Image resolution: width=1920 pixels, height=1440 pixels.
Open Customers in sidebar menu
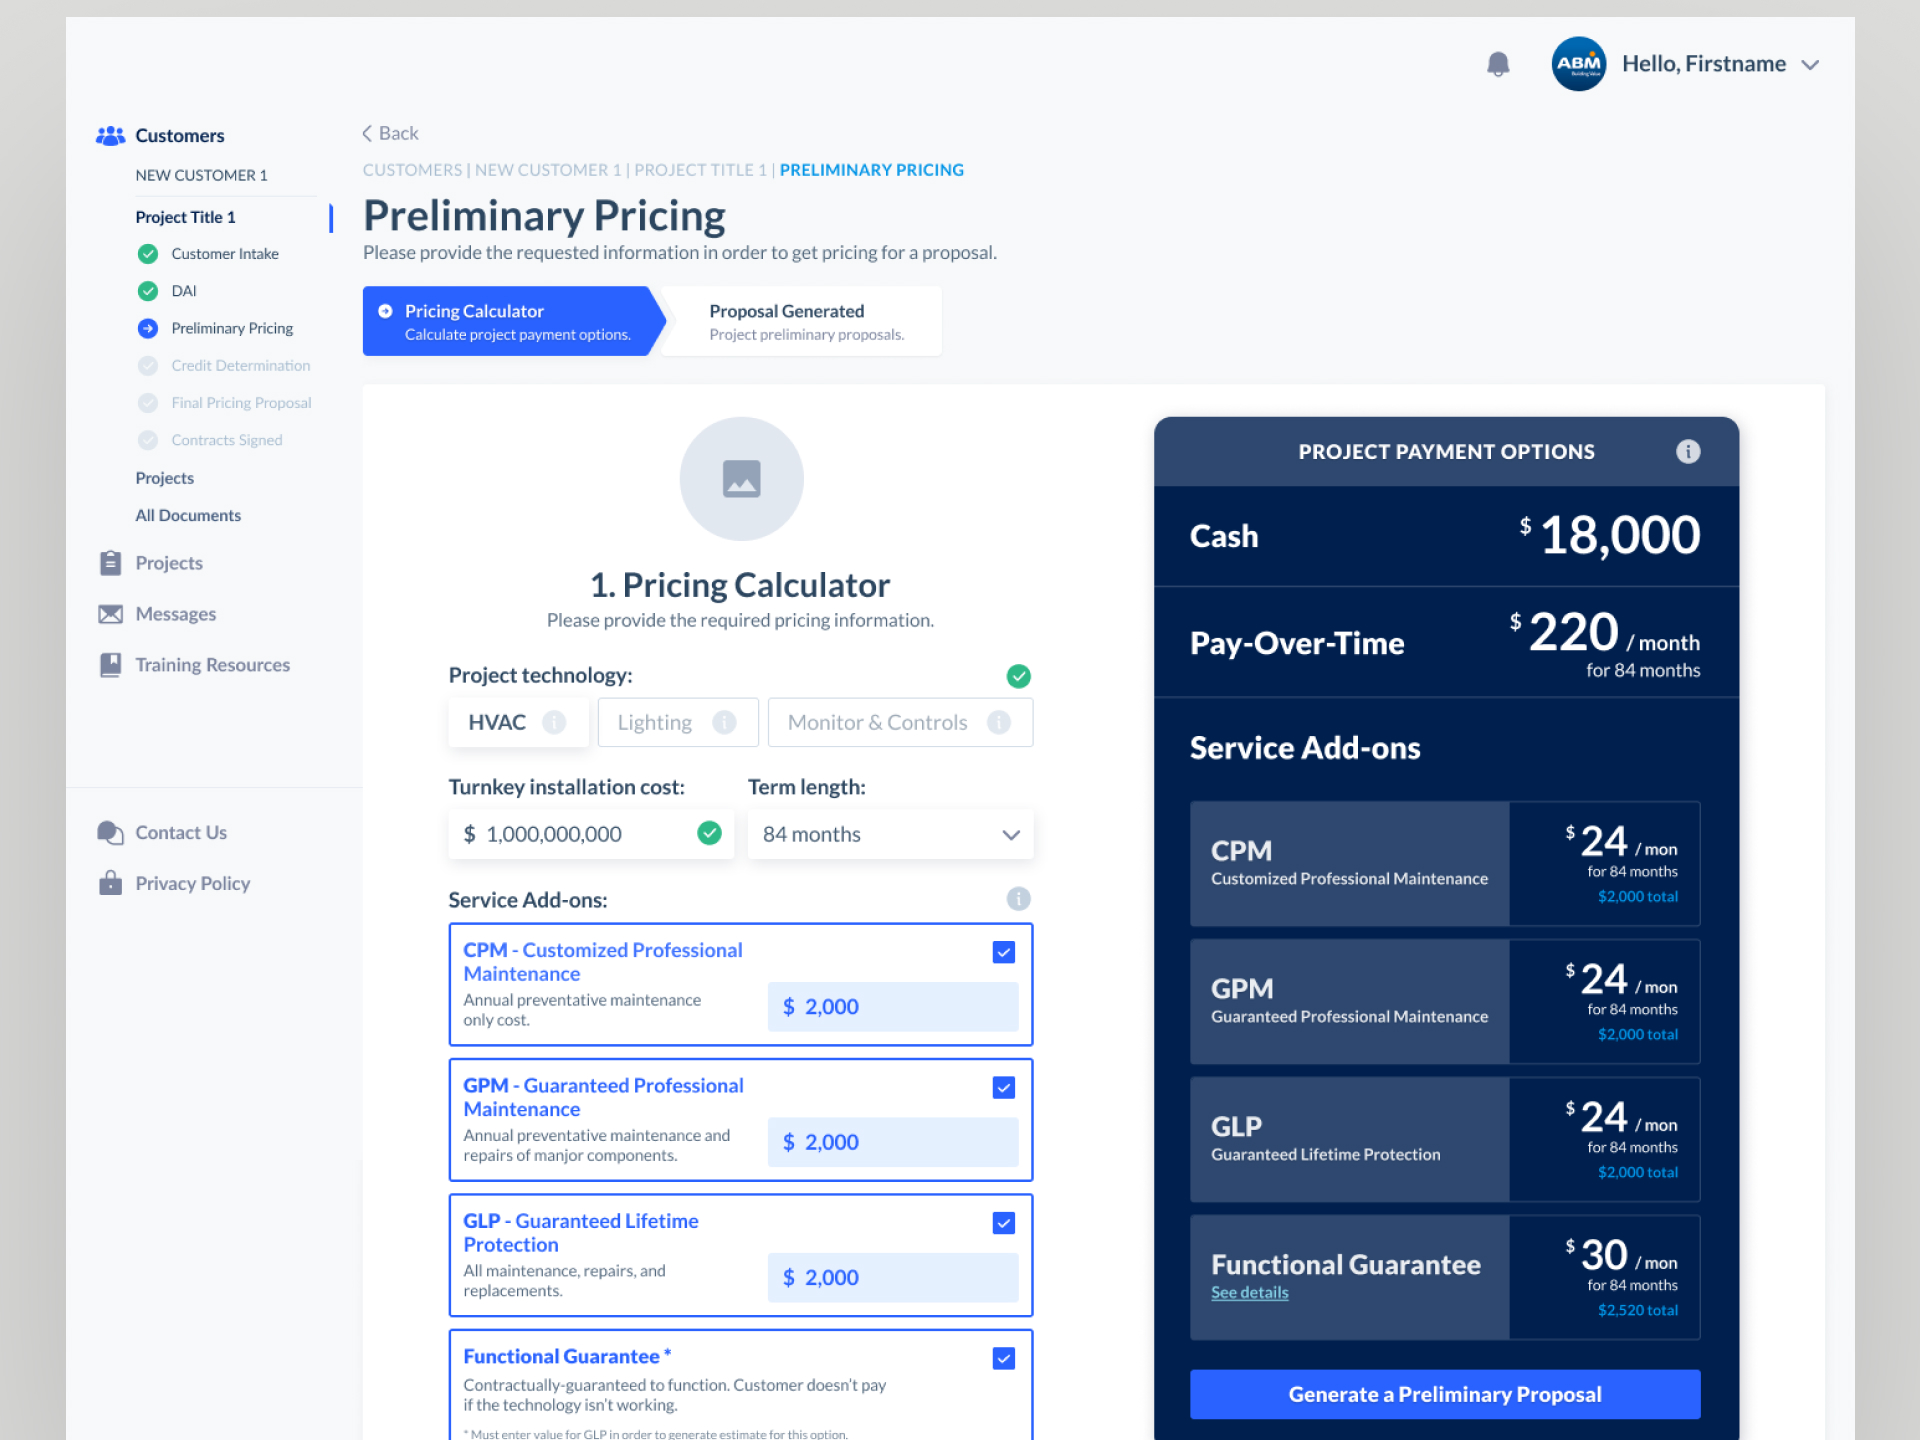tap(180, 135)
